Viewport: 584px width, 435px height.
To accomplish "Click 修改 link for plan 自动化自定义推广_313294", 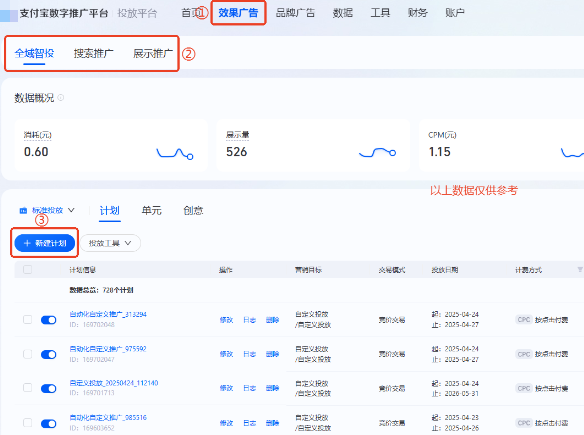I will click(x=226, y=320).
